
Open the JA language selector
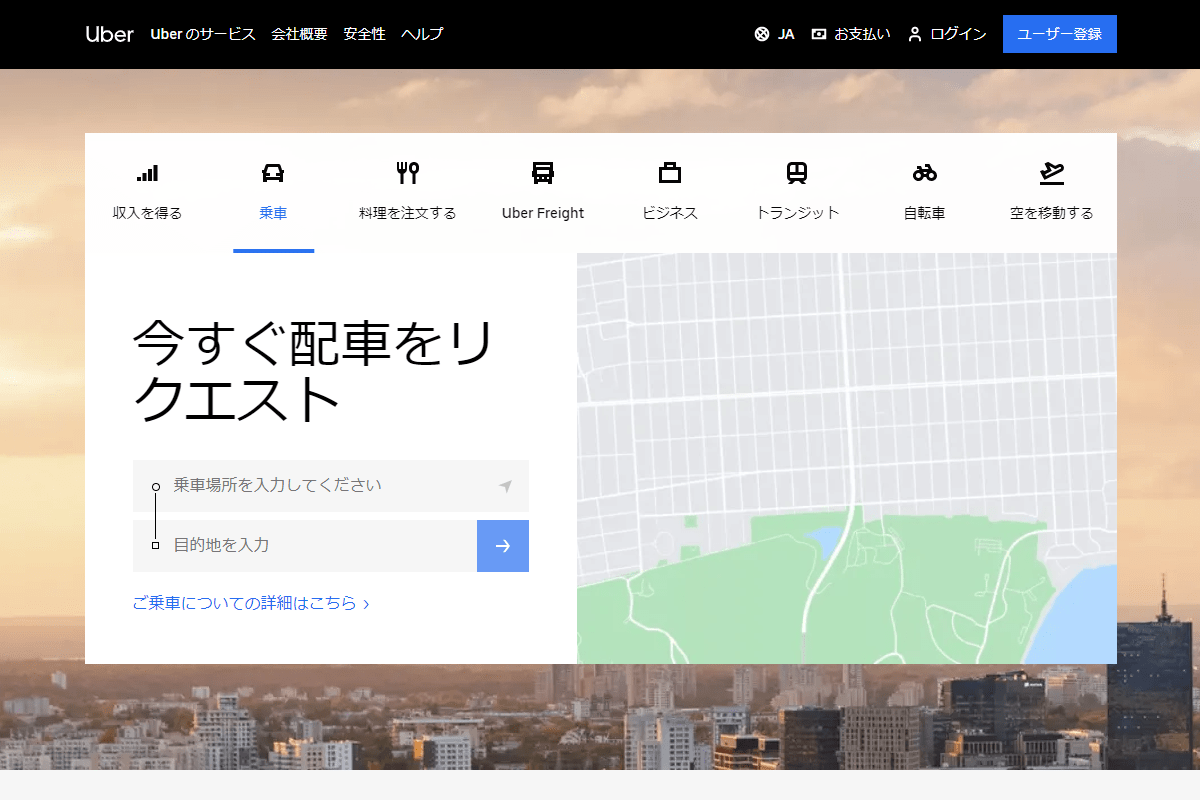pyautogui.click(x=775, y=34)
